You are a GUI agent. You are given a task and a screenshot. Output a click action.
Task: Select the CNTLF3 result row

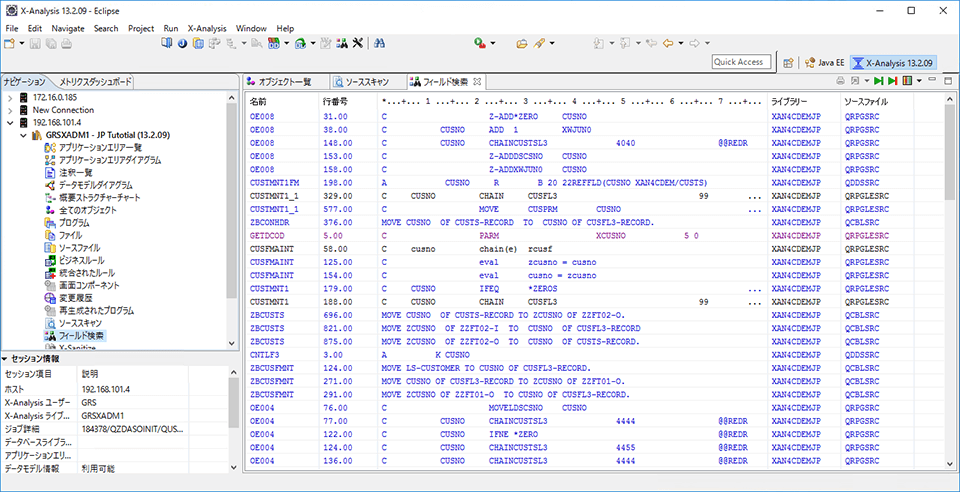coord(595,354)
